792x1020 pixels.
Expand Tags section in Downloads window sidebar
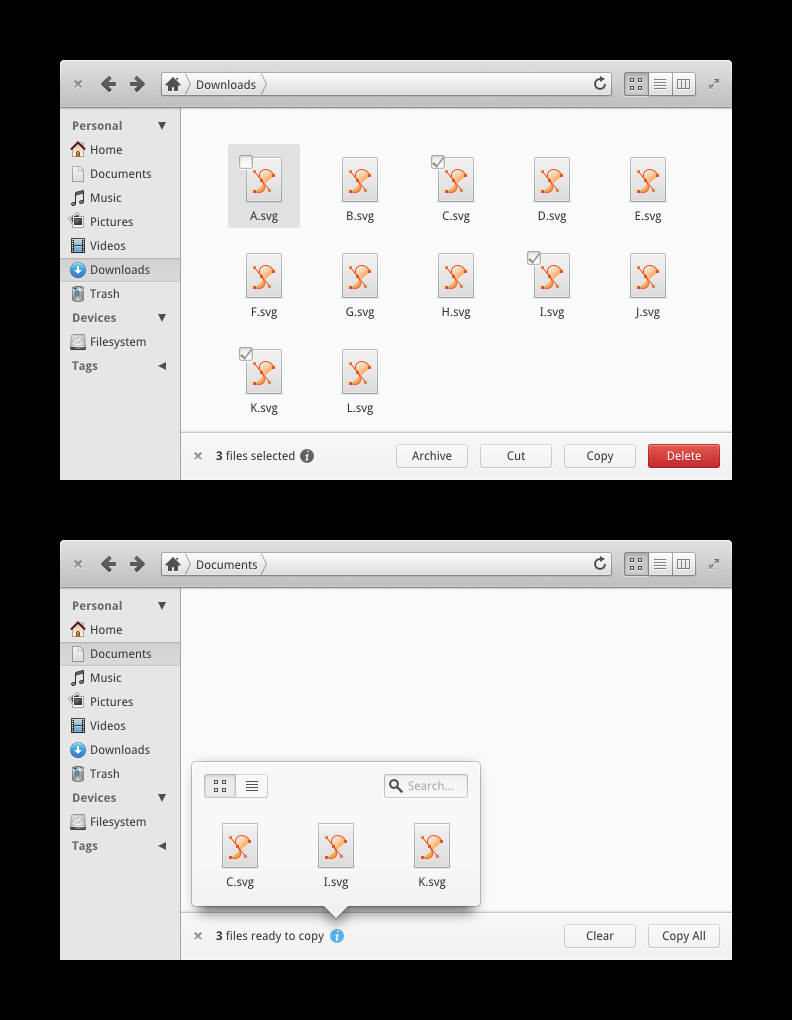pos(162,366)
